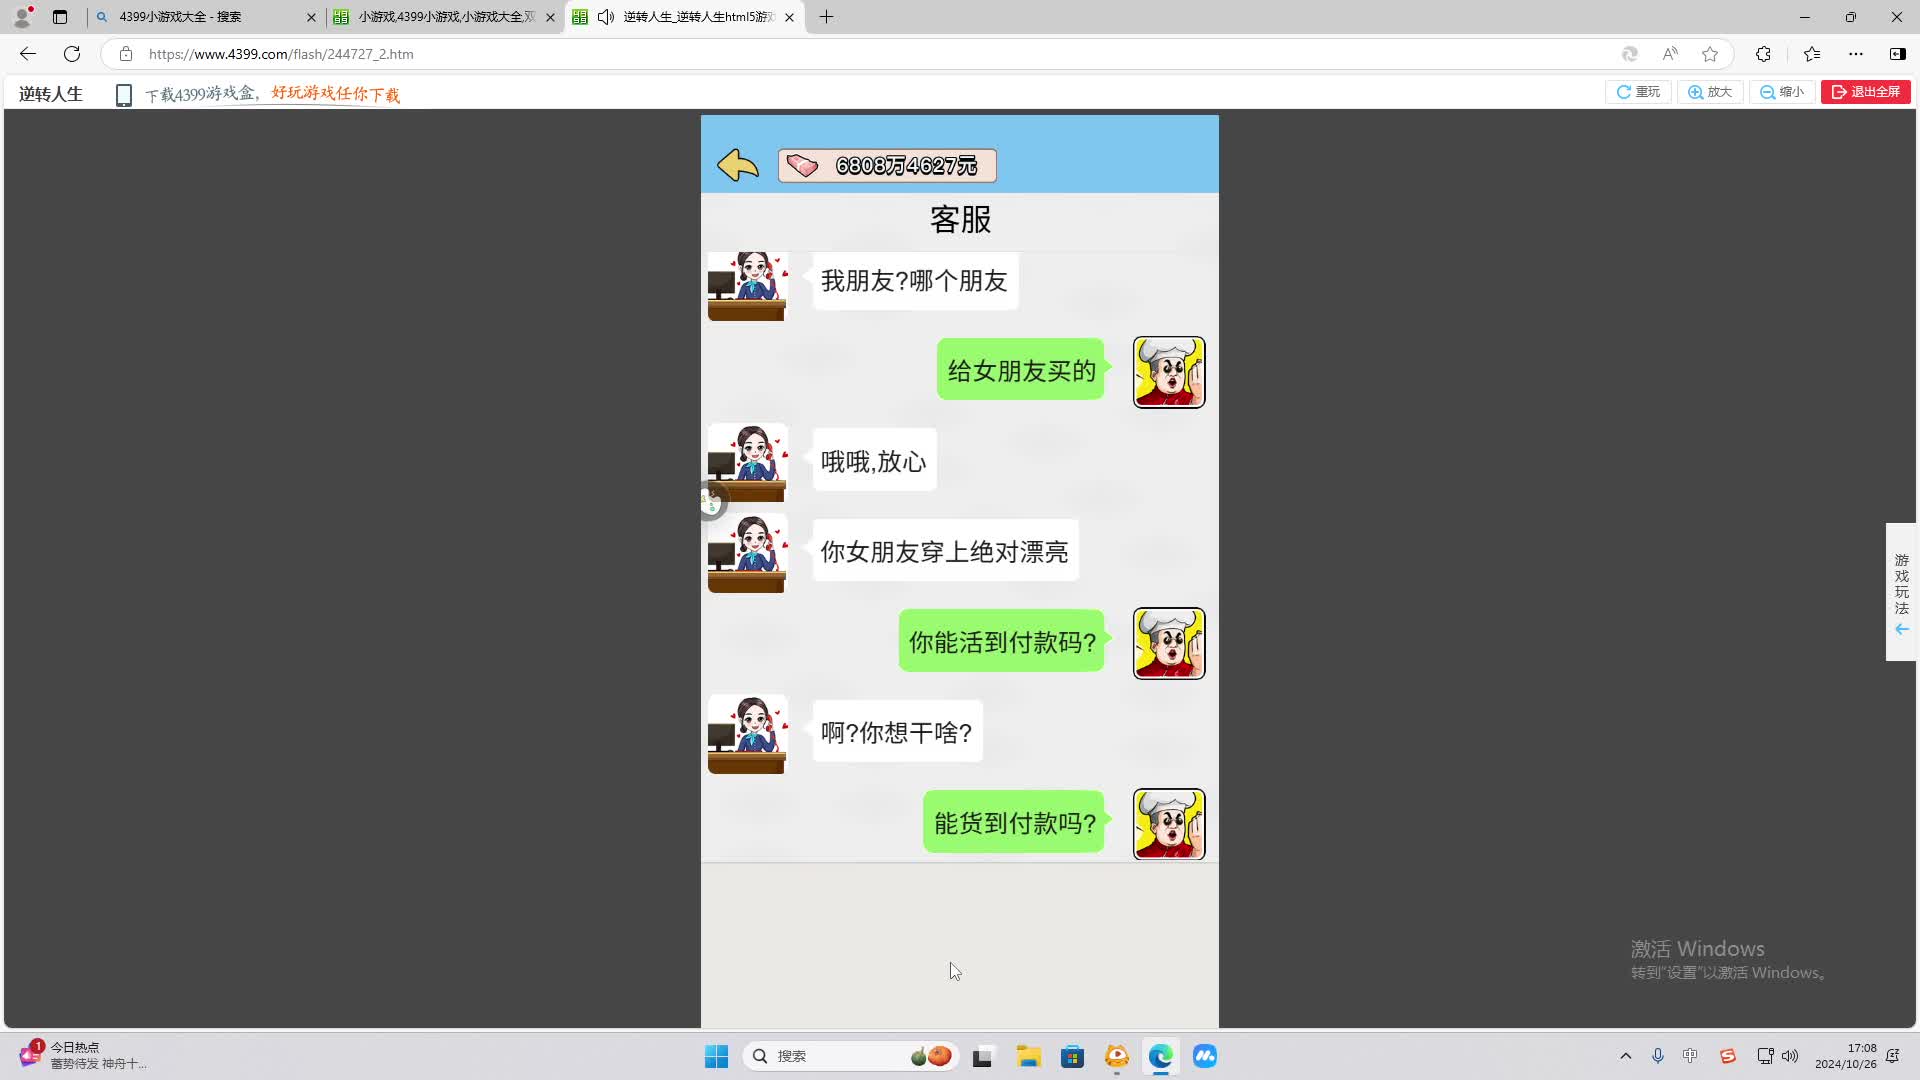Click inside the taskbar search box

point(850,1055)
